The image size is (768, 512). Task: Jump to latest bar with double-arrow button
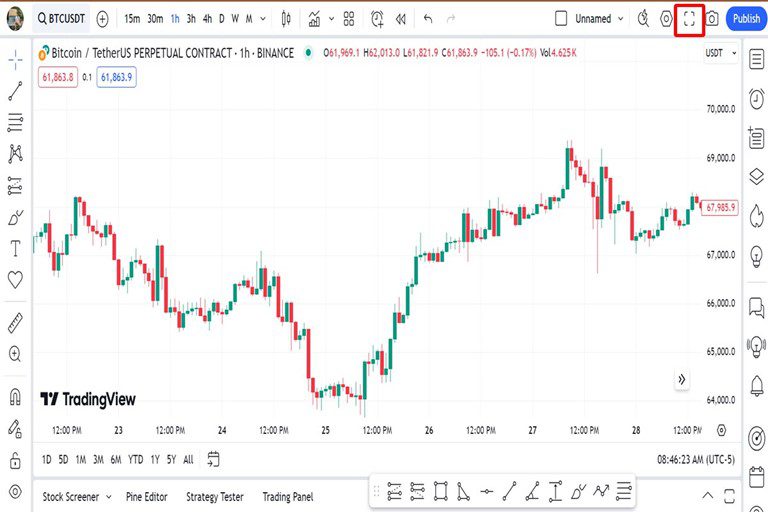coord(681,379)
